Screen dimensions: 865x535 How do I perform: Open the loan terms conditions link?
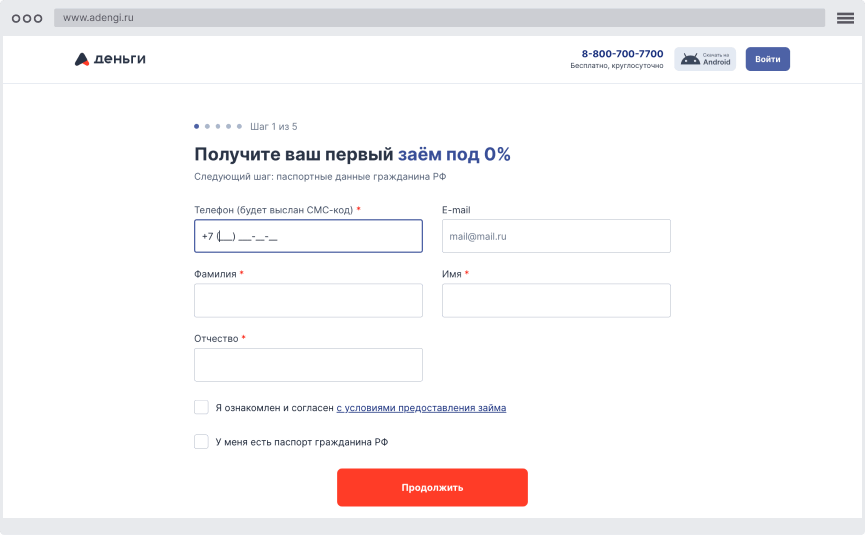[421, 408]
